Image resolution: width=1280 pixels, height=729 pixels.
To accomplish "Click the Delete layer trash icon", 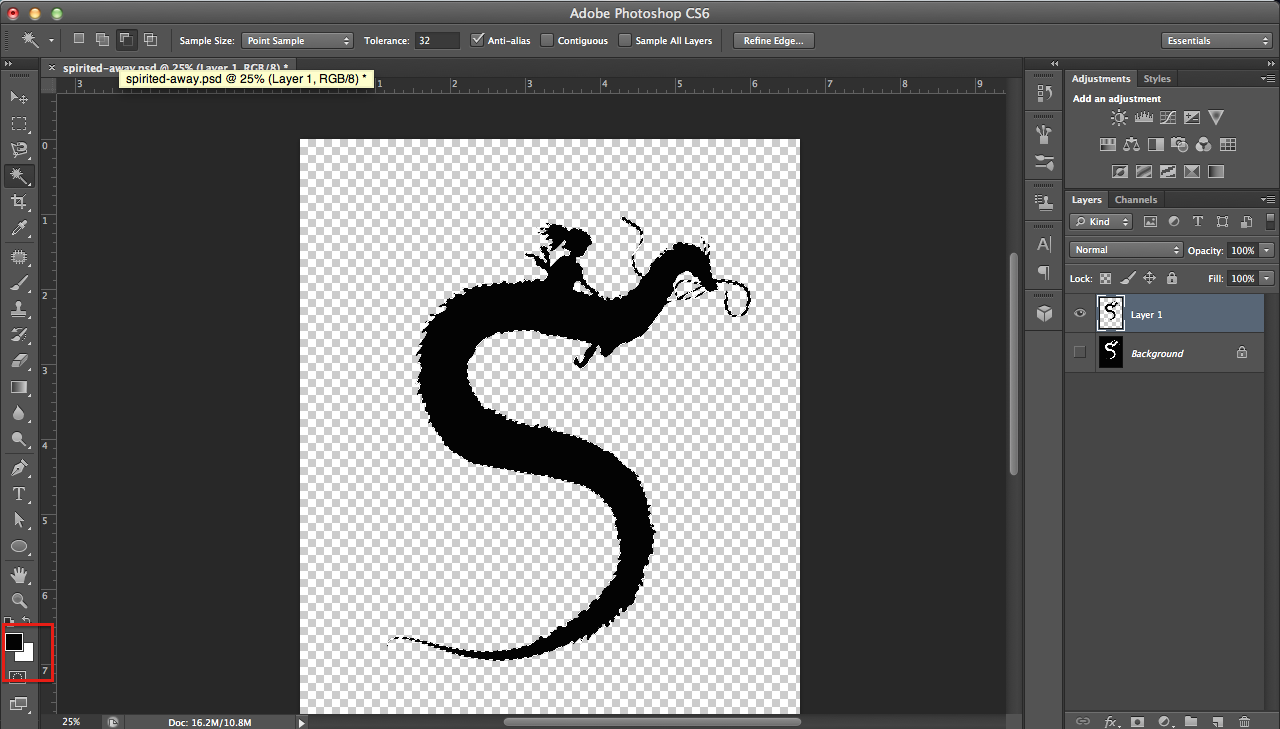I will pos(1244,721).
